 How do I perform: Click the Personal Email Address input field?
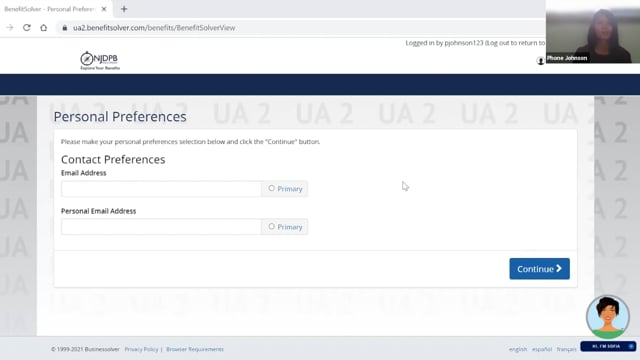point(161,227)
